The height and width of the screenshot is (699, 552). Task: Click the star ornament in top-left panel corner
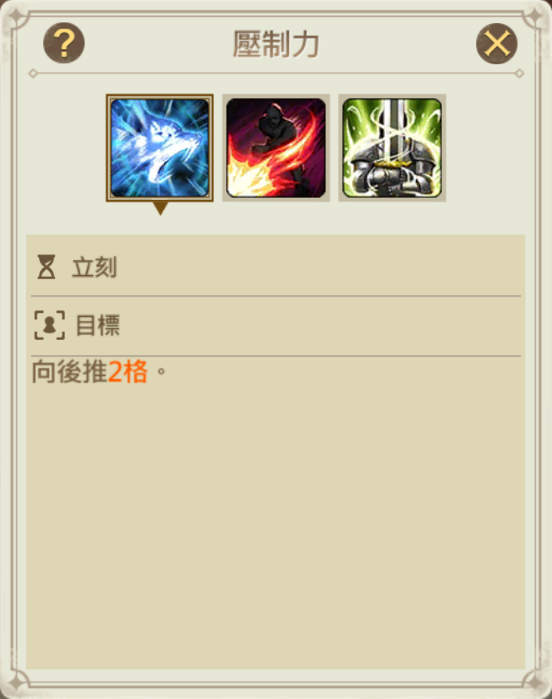click(x=20, y=19)
